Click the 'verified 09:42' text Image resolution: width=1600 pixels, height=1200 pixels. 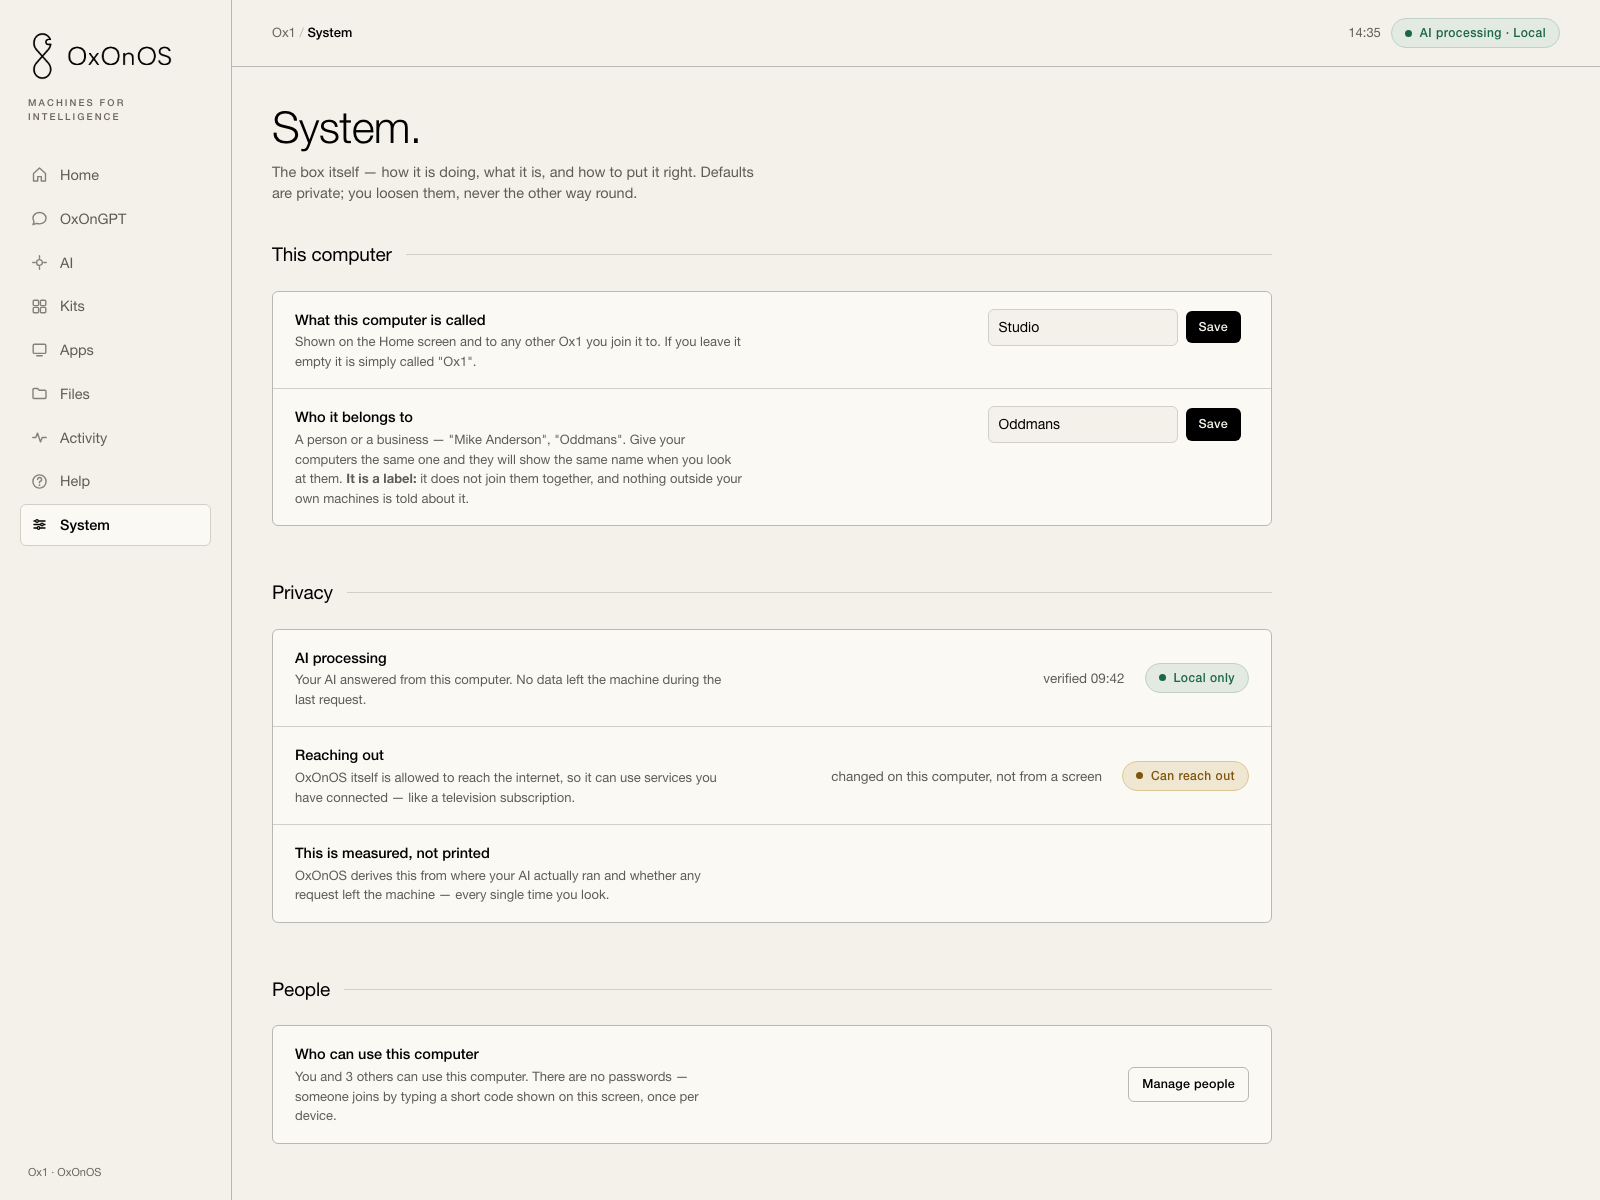pyautogui.click(x=1083, y=678)
